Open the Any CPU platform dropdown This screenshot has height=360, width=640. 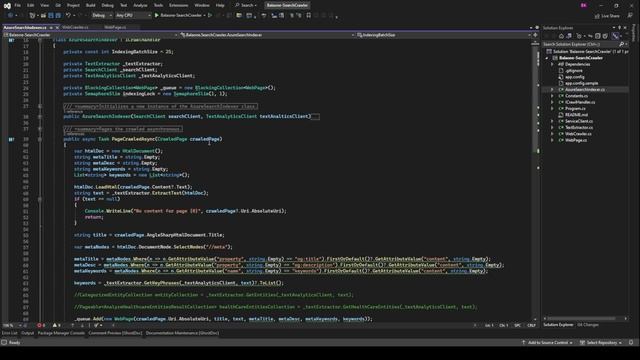[133, 16]
